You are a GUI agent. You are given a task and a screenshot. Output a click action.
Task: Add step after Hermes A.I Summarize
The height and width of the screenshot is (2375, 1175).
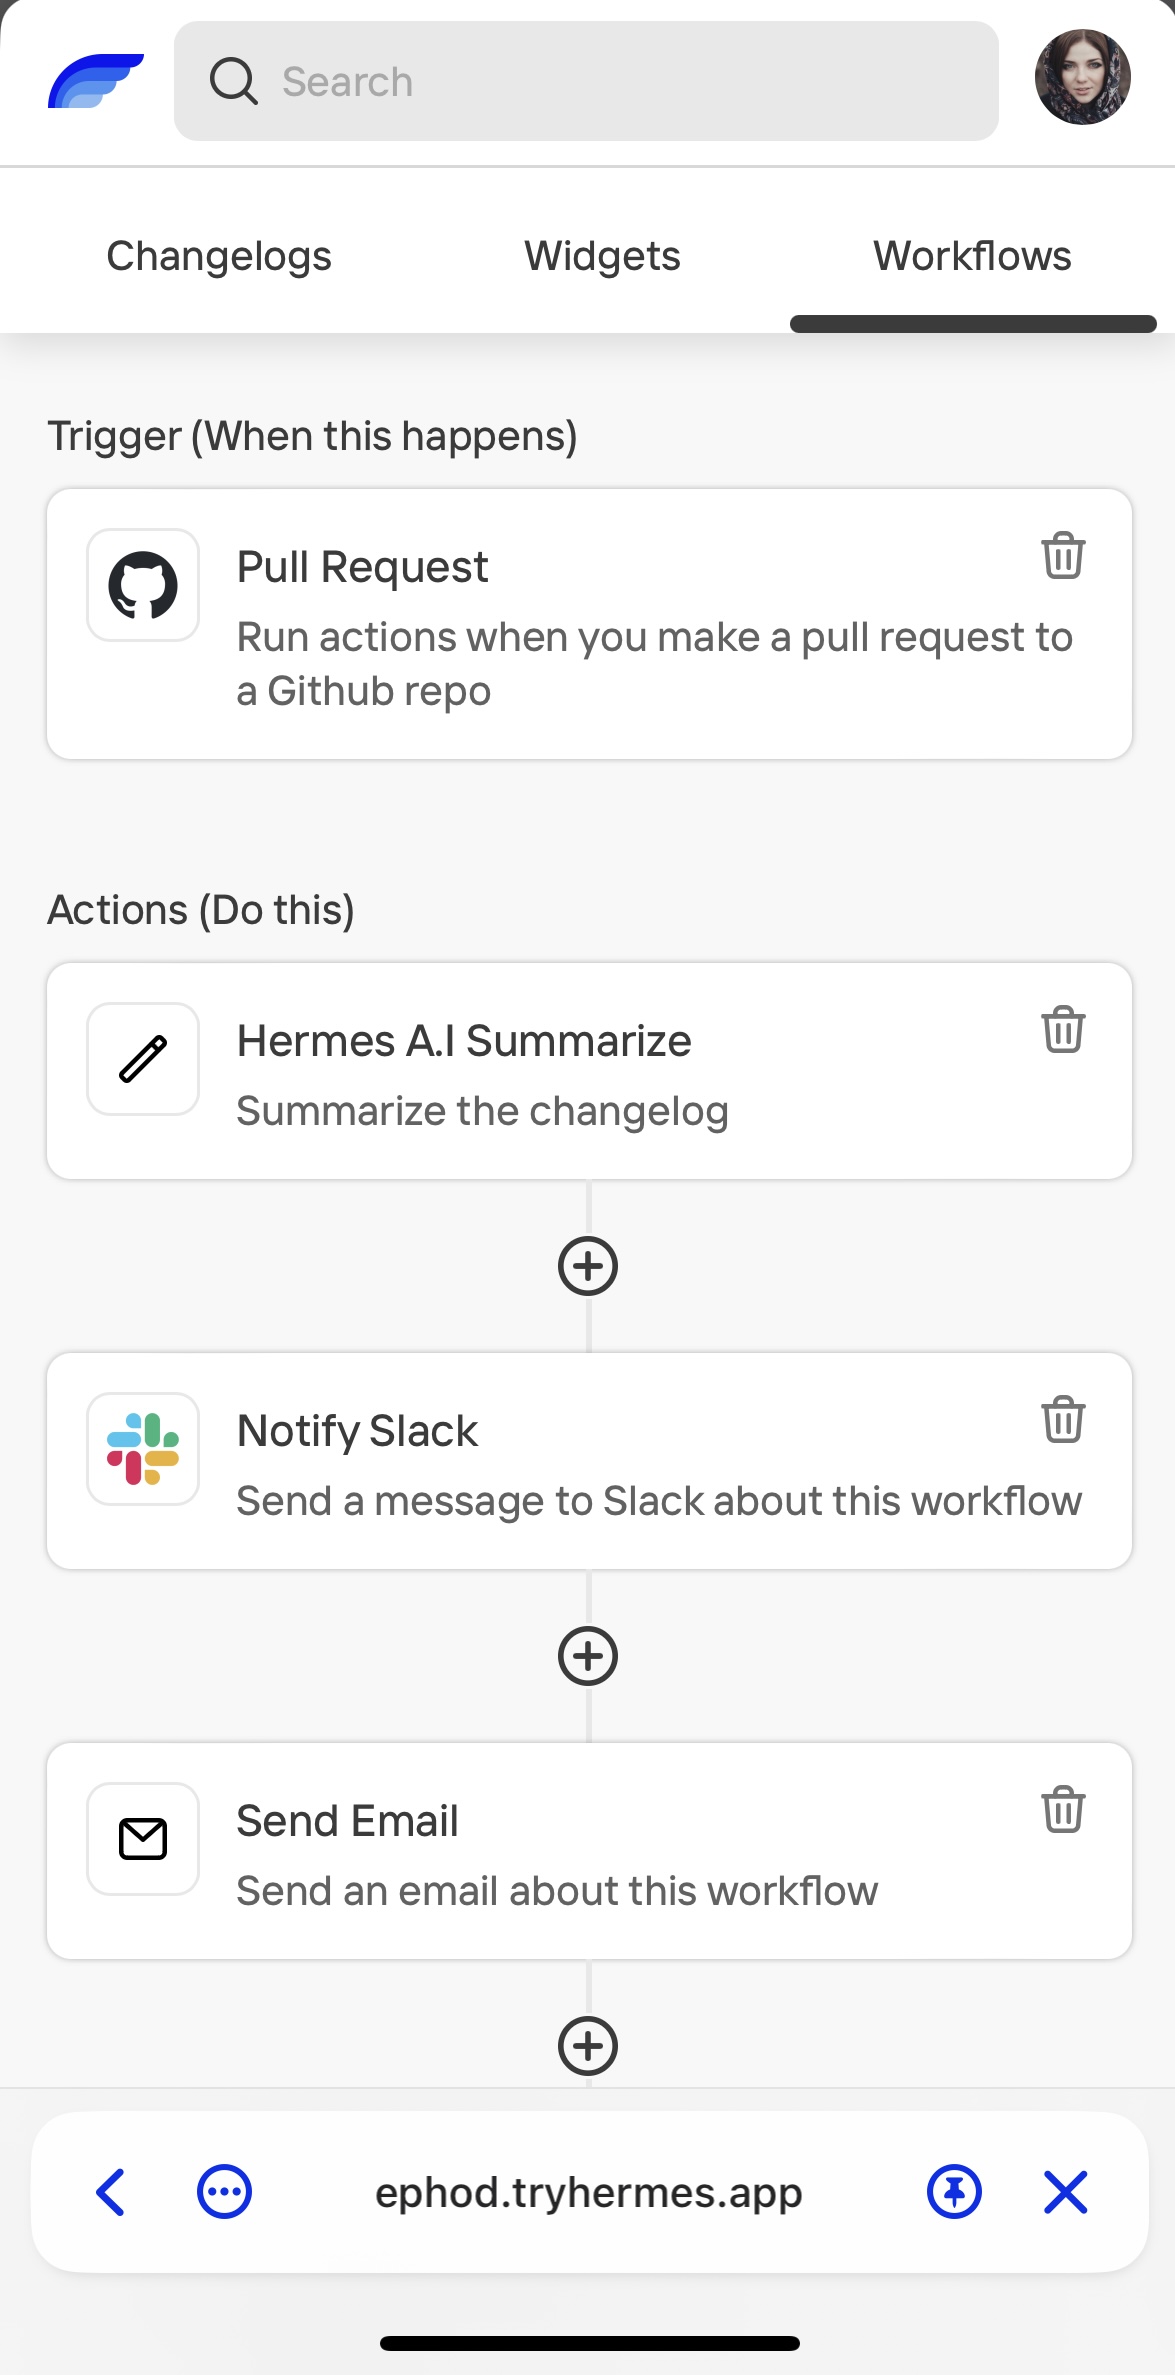click(588, 1266)
